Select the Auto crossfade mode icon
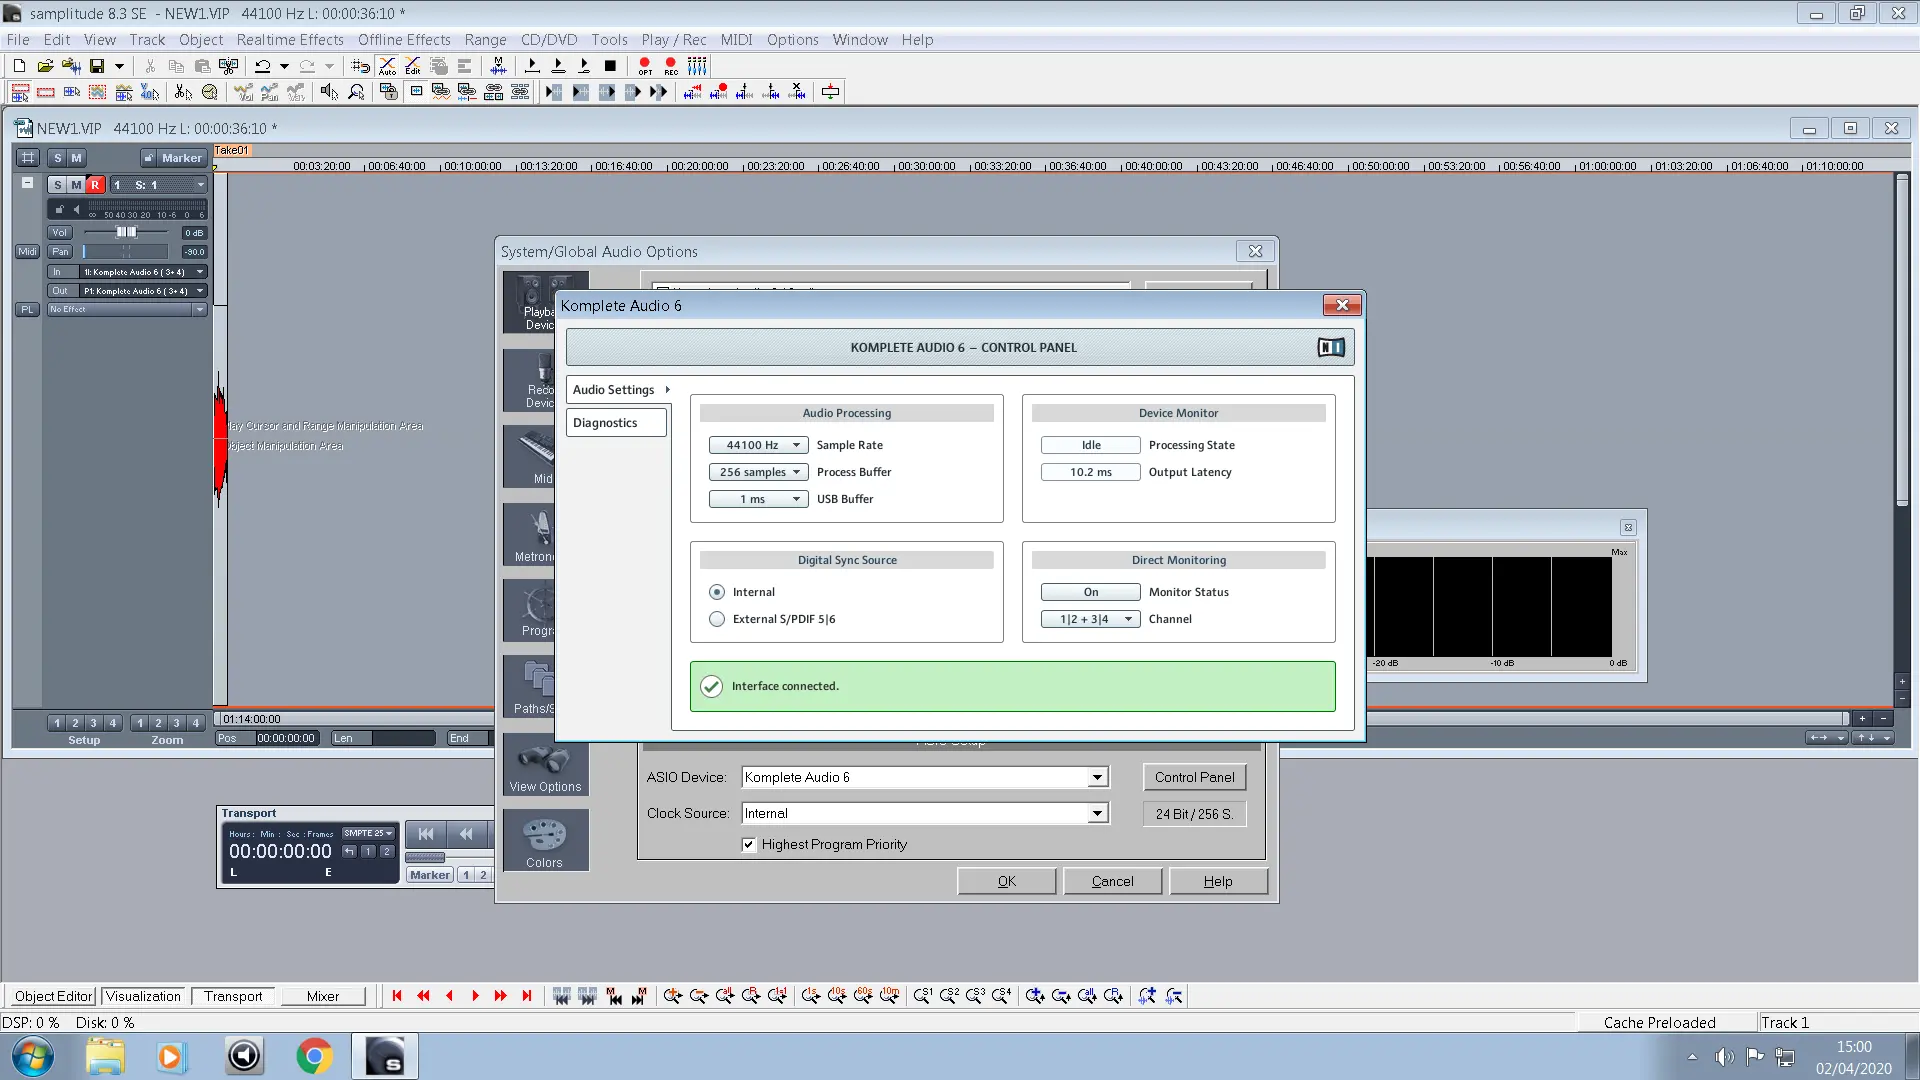Image resolution: width=1920 pixels, height=1080 pixels. click(387, 66)
